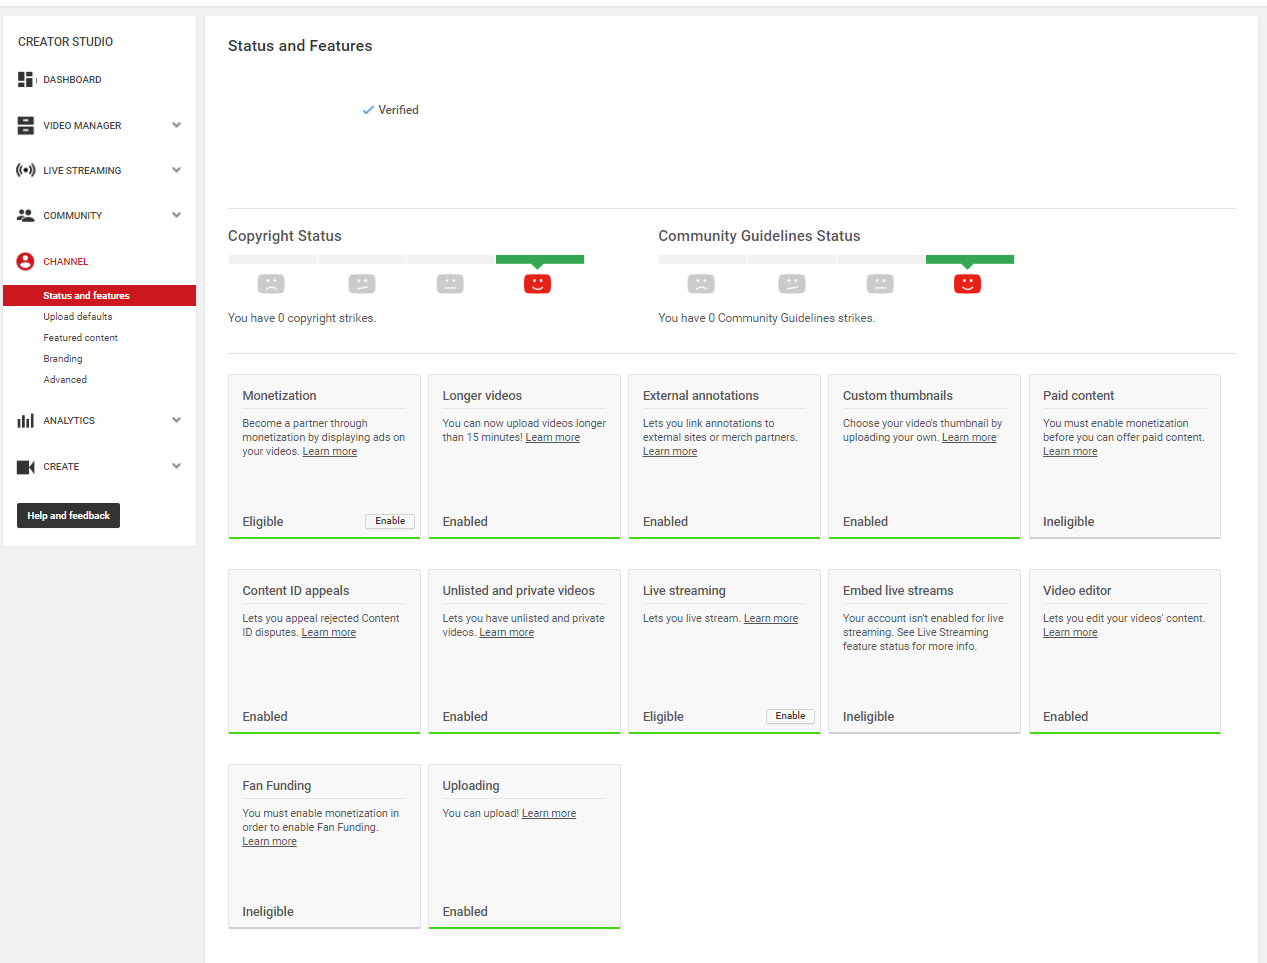Click the Video Manager icon
This screenshot has width=1267, height=963.
point(26,125)
